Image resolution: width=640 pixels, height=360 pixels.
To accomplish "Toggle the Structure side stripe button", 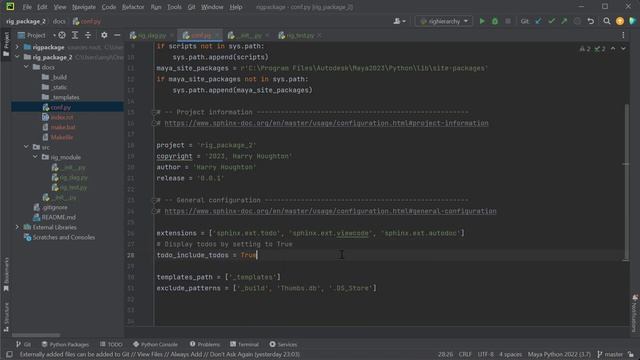I will 6,317.
